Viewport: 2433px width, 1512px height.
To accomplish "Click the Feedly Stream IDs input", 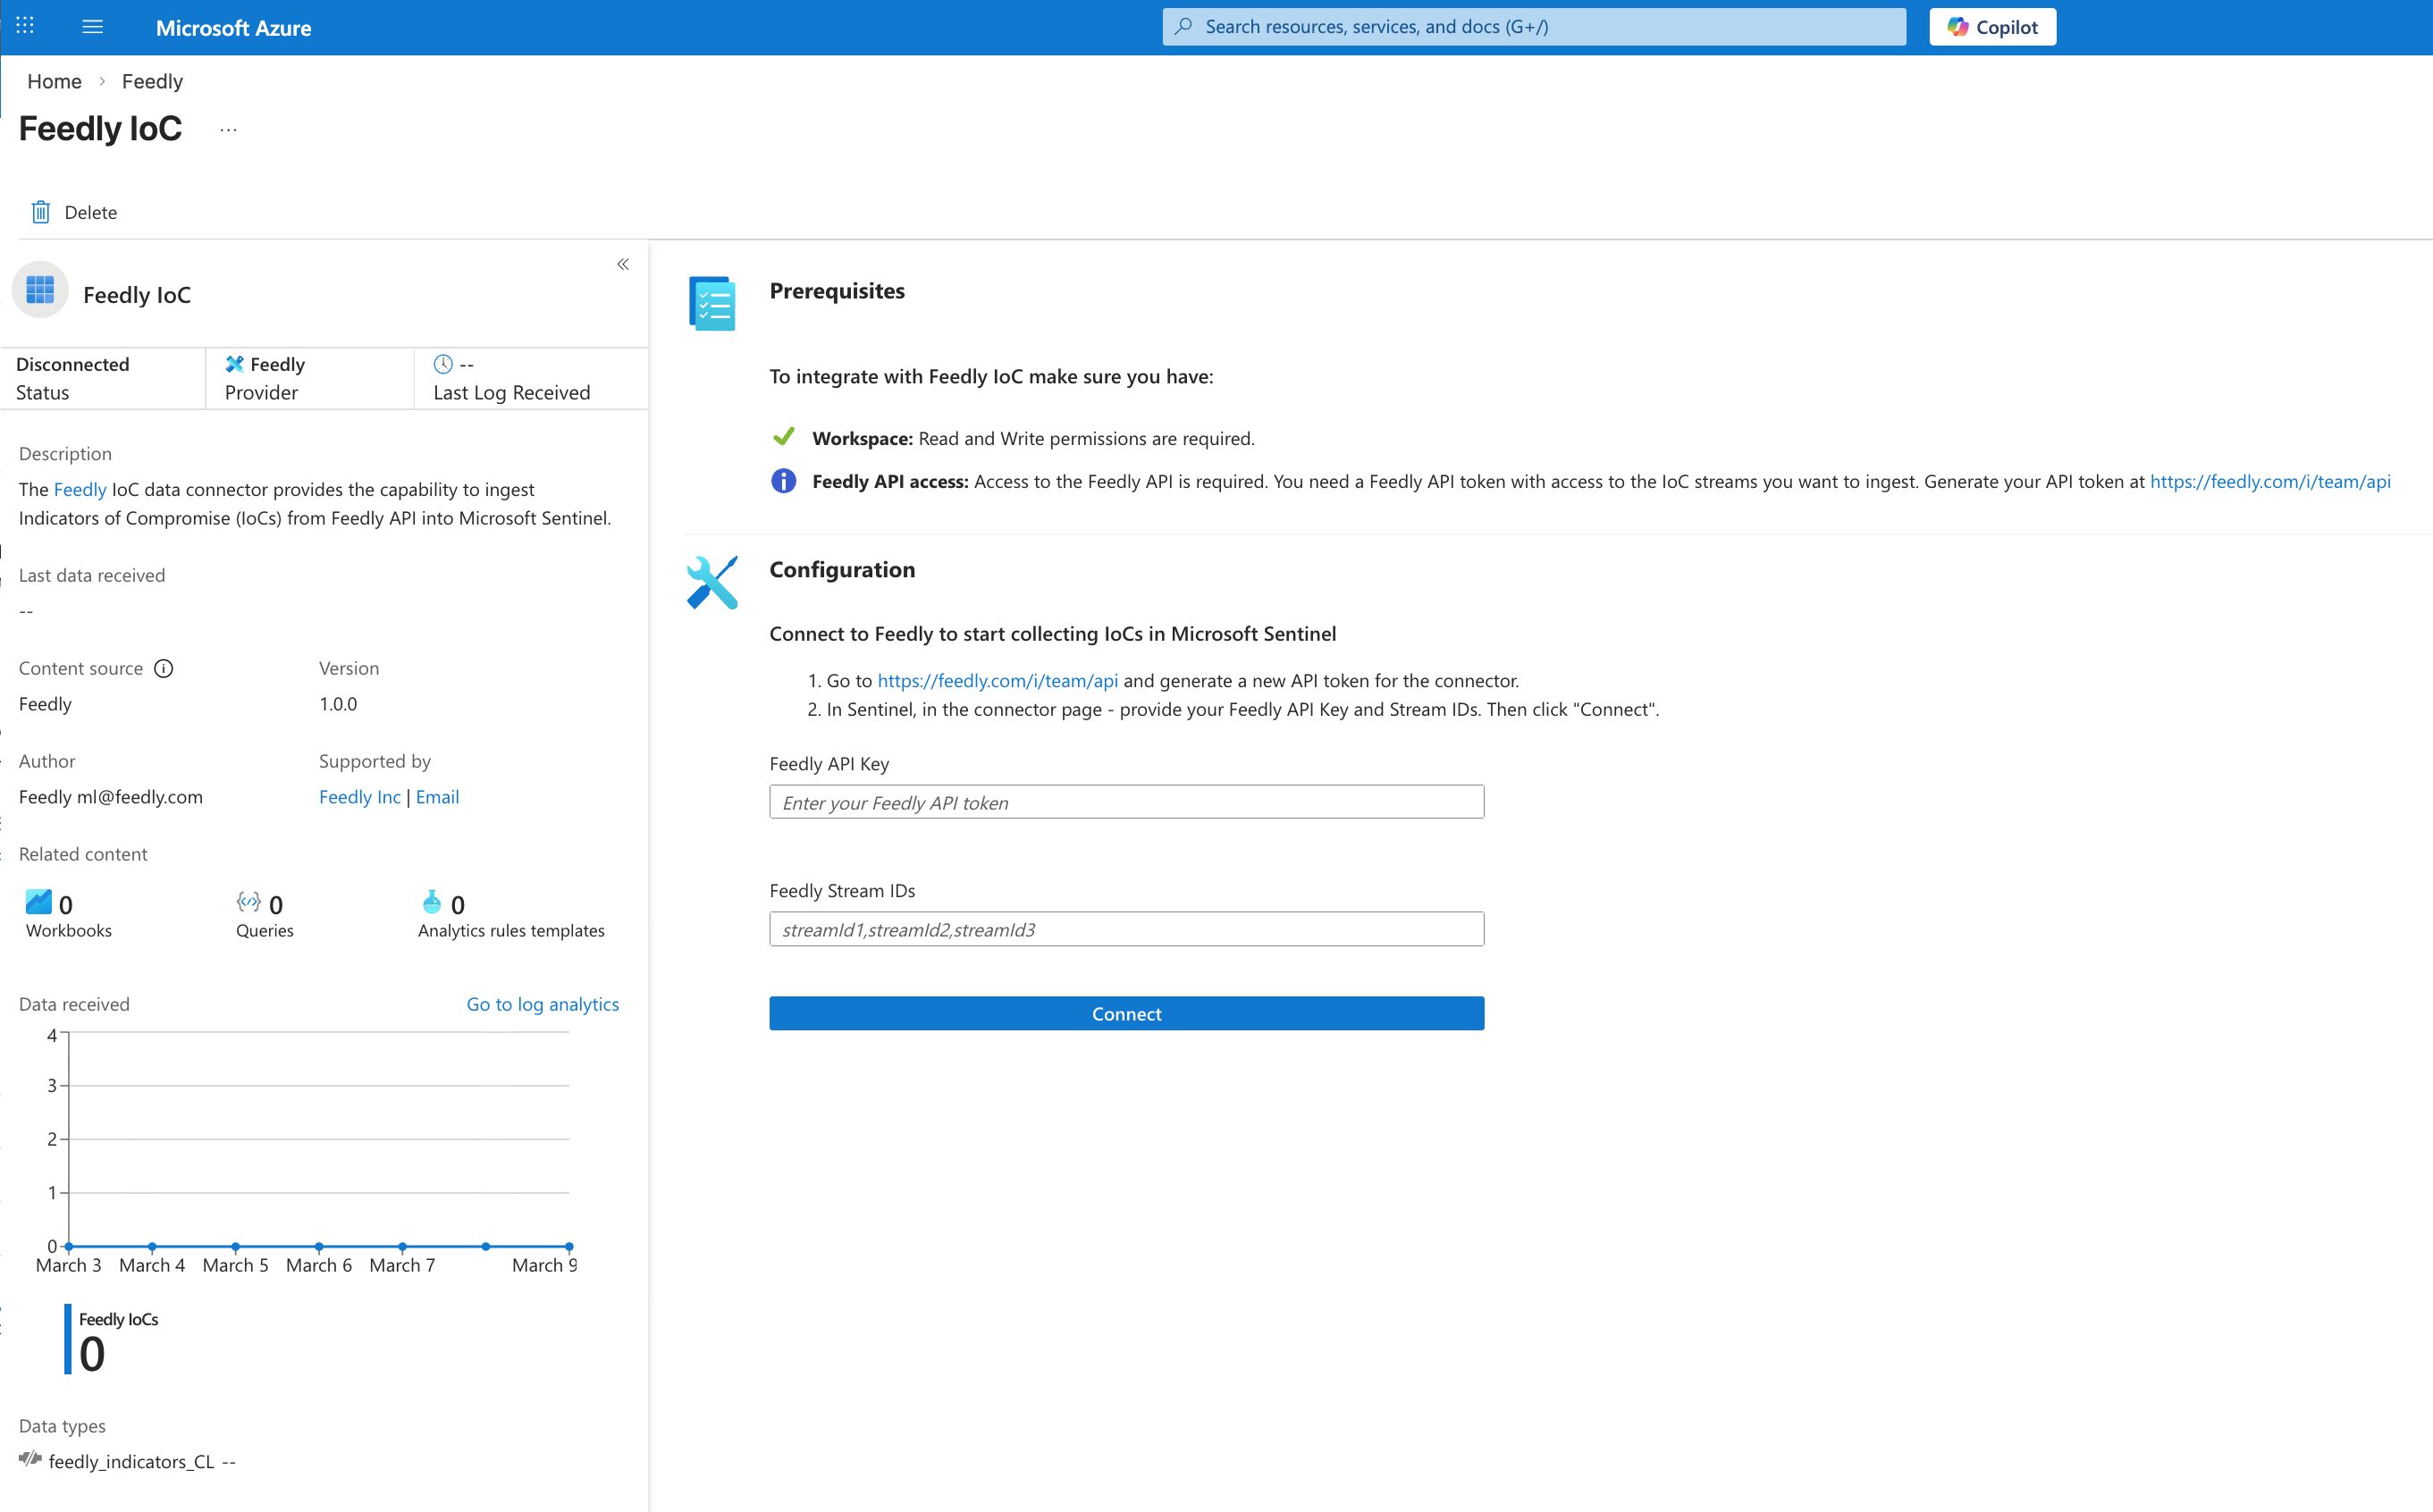I will point(1126,929).
